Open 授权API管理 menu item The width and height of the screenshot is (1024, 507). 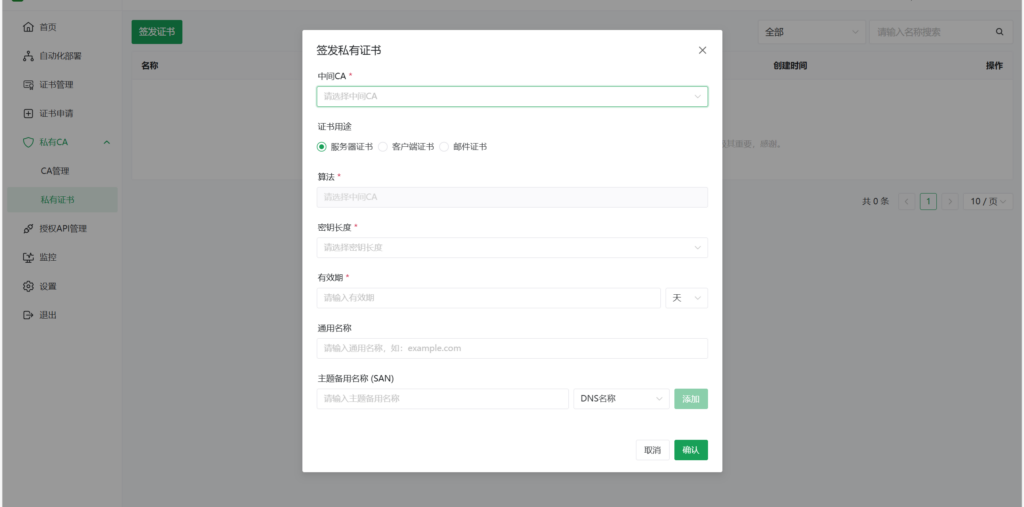(63, 229)
